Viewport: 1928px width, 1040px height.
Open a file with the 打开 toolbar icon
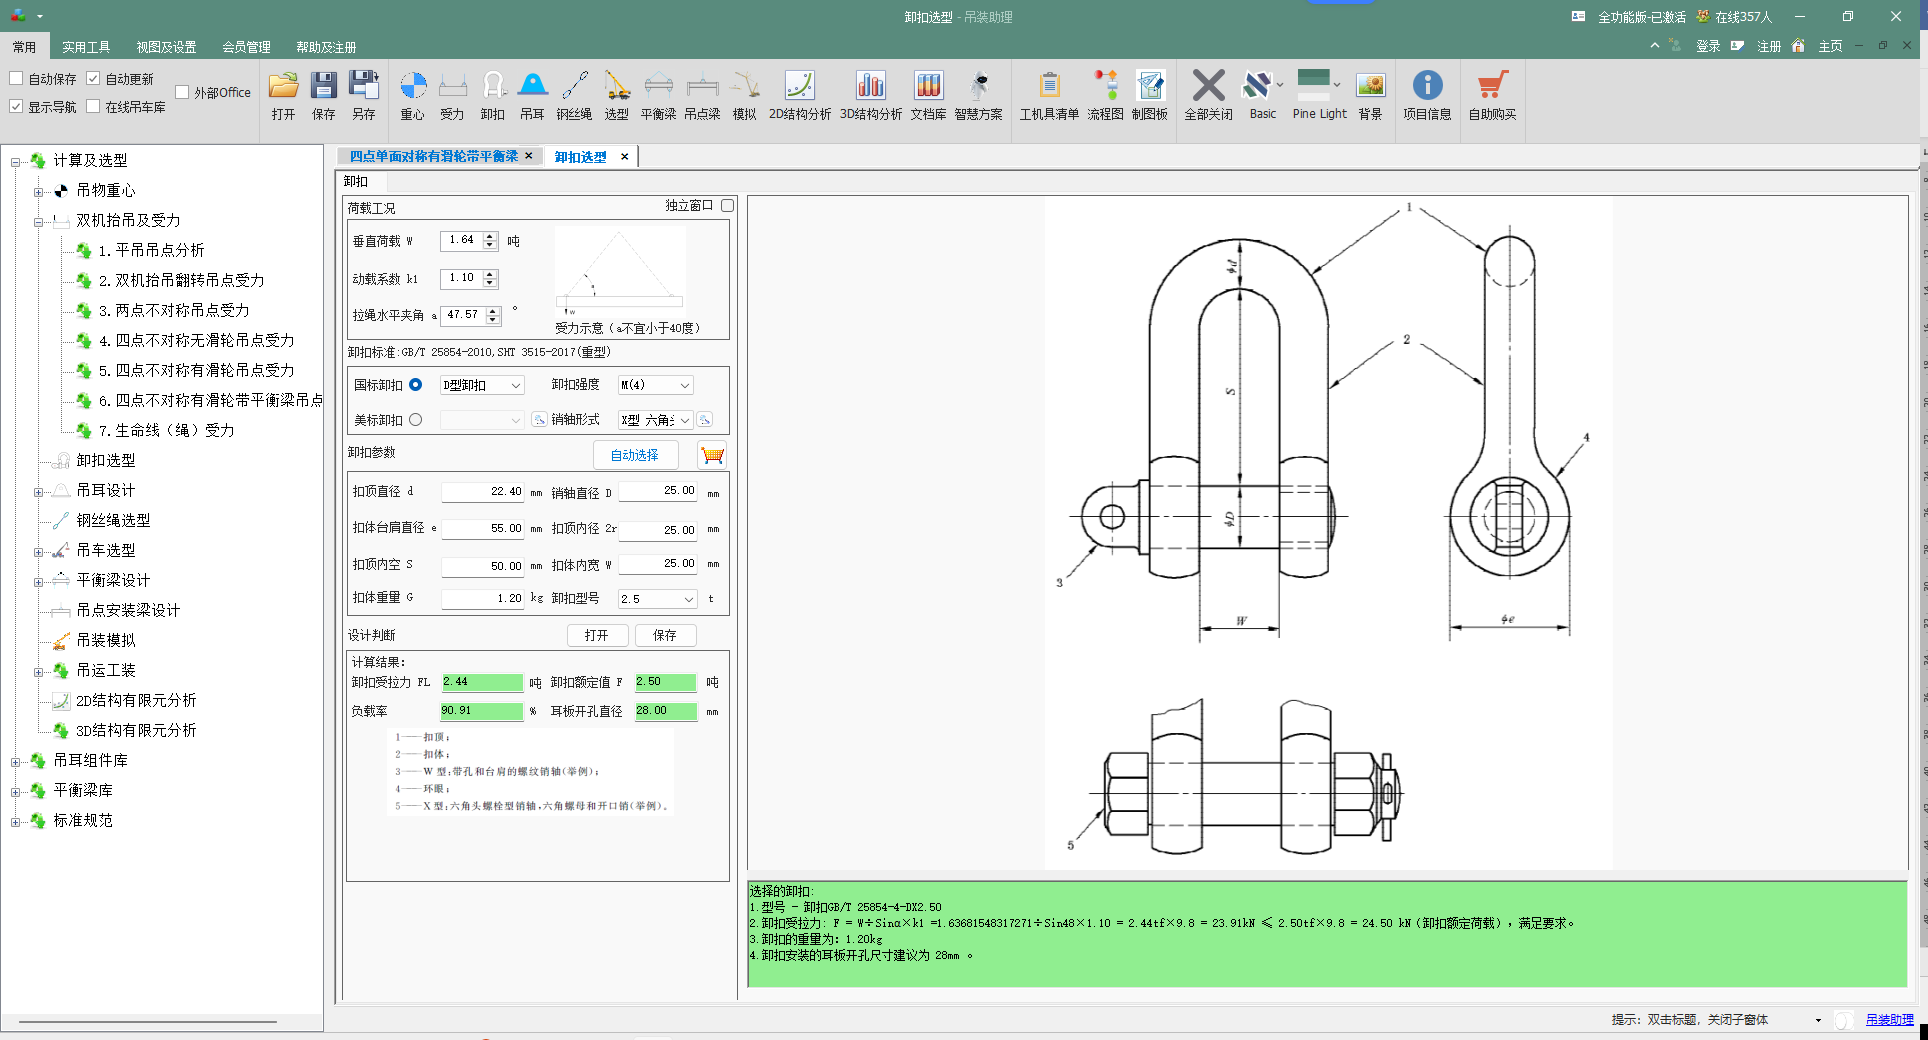click(284, 96)
